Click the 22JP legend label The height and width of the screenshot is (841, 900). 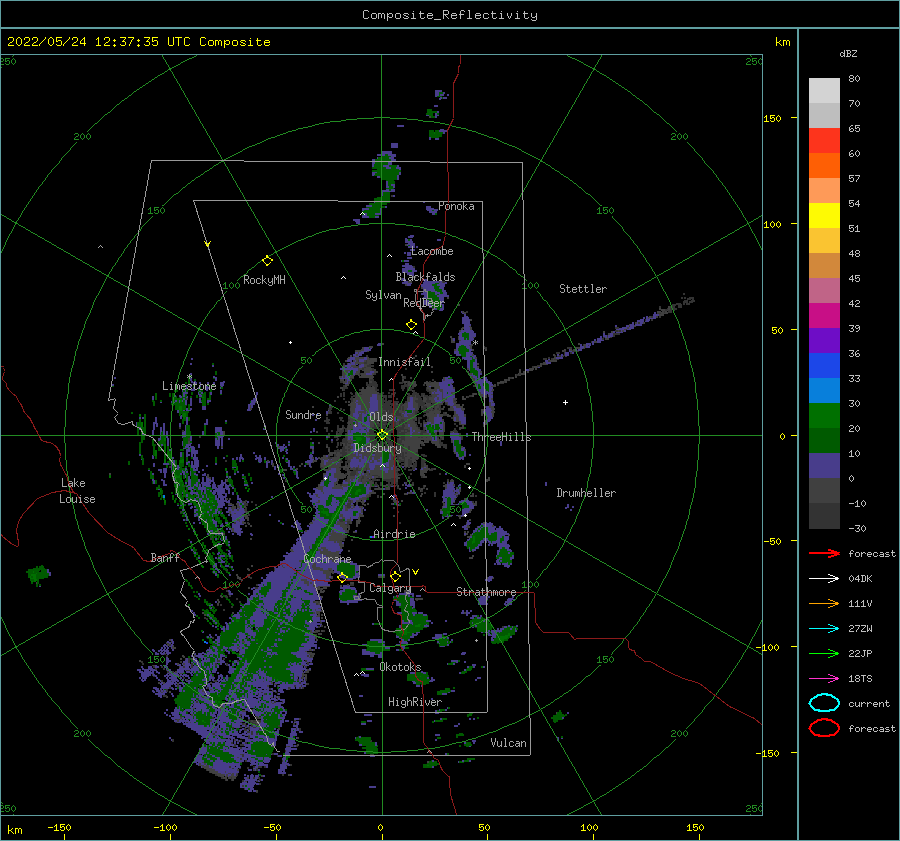point(860,653)
